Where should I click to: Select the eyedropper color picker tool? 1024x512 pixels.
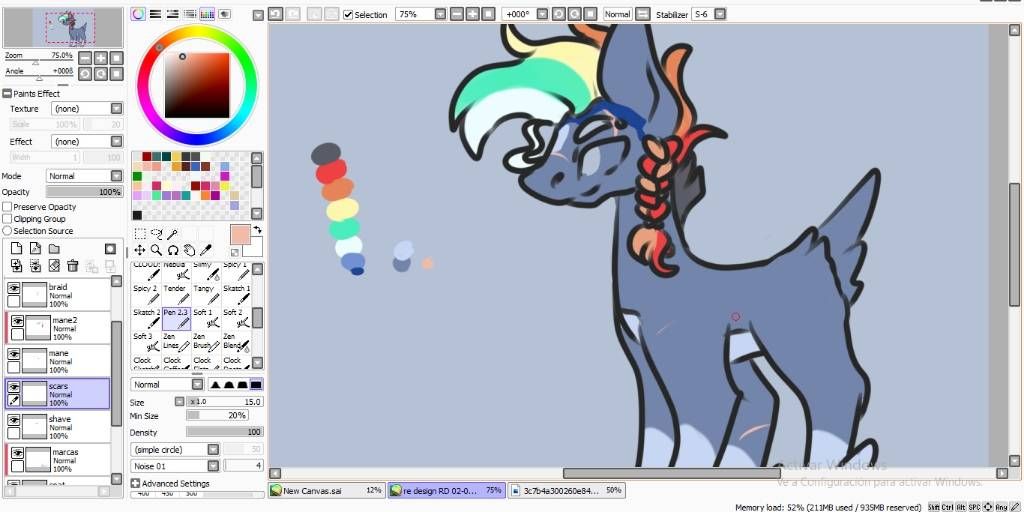[x=205, y=250]
